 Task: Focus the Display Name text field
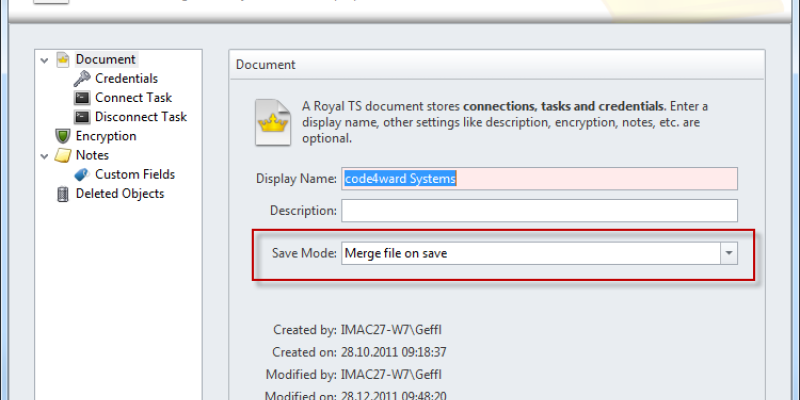tap(540, 178)
